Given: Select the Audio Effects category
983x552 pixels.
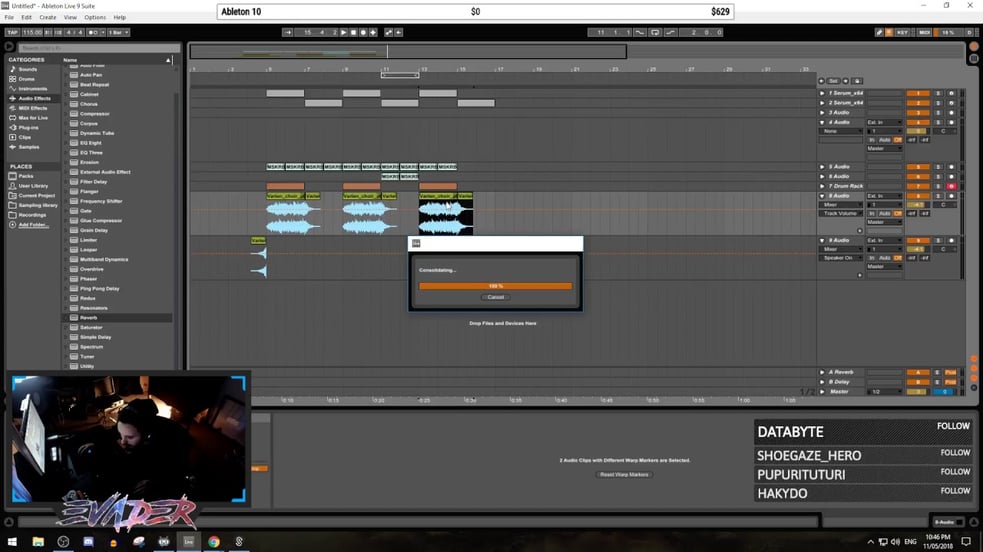Looking at the screenshot, I should click(x=34, y=98).
